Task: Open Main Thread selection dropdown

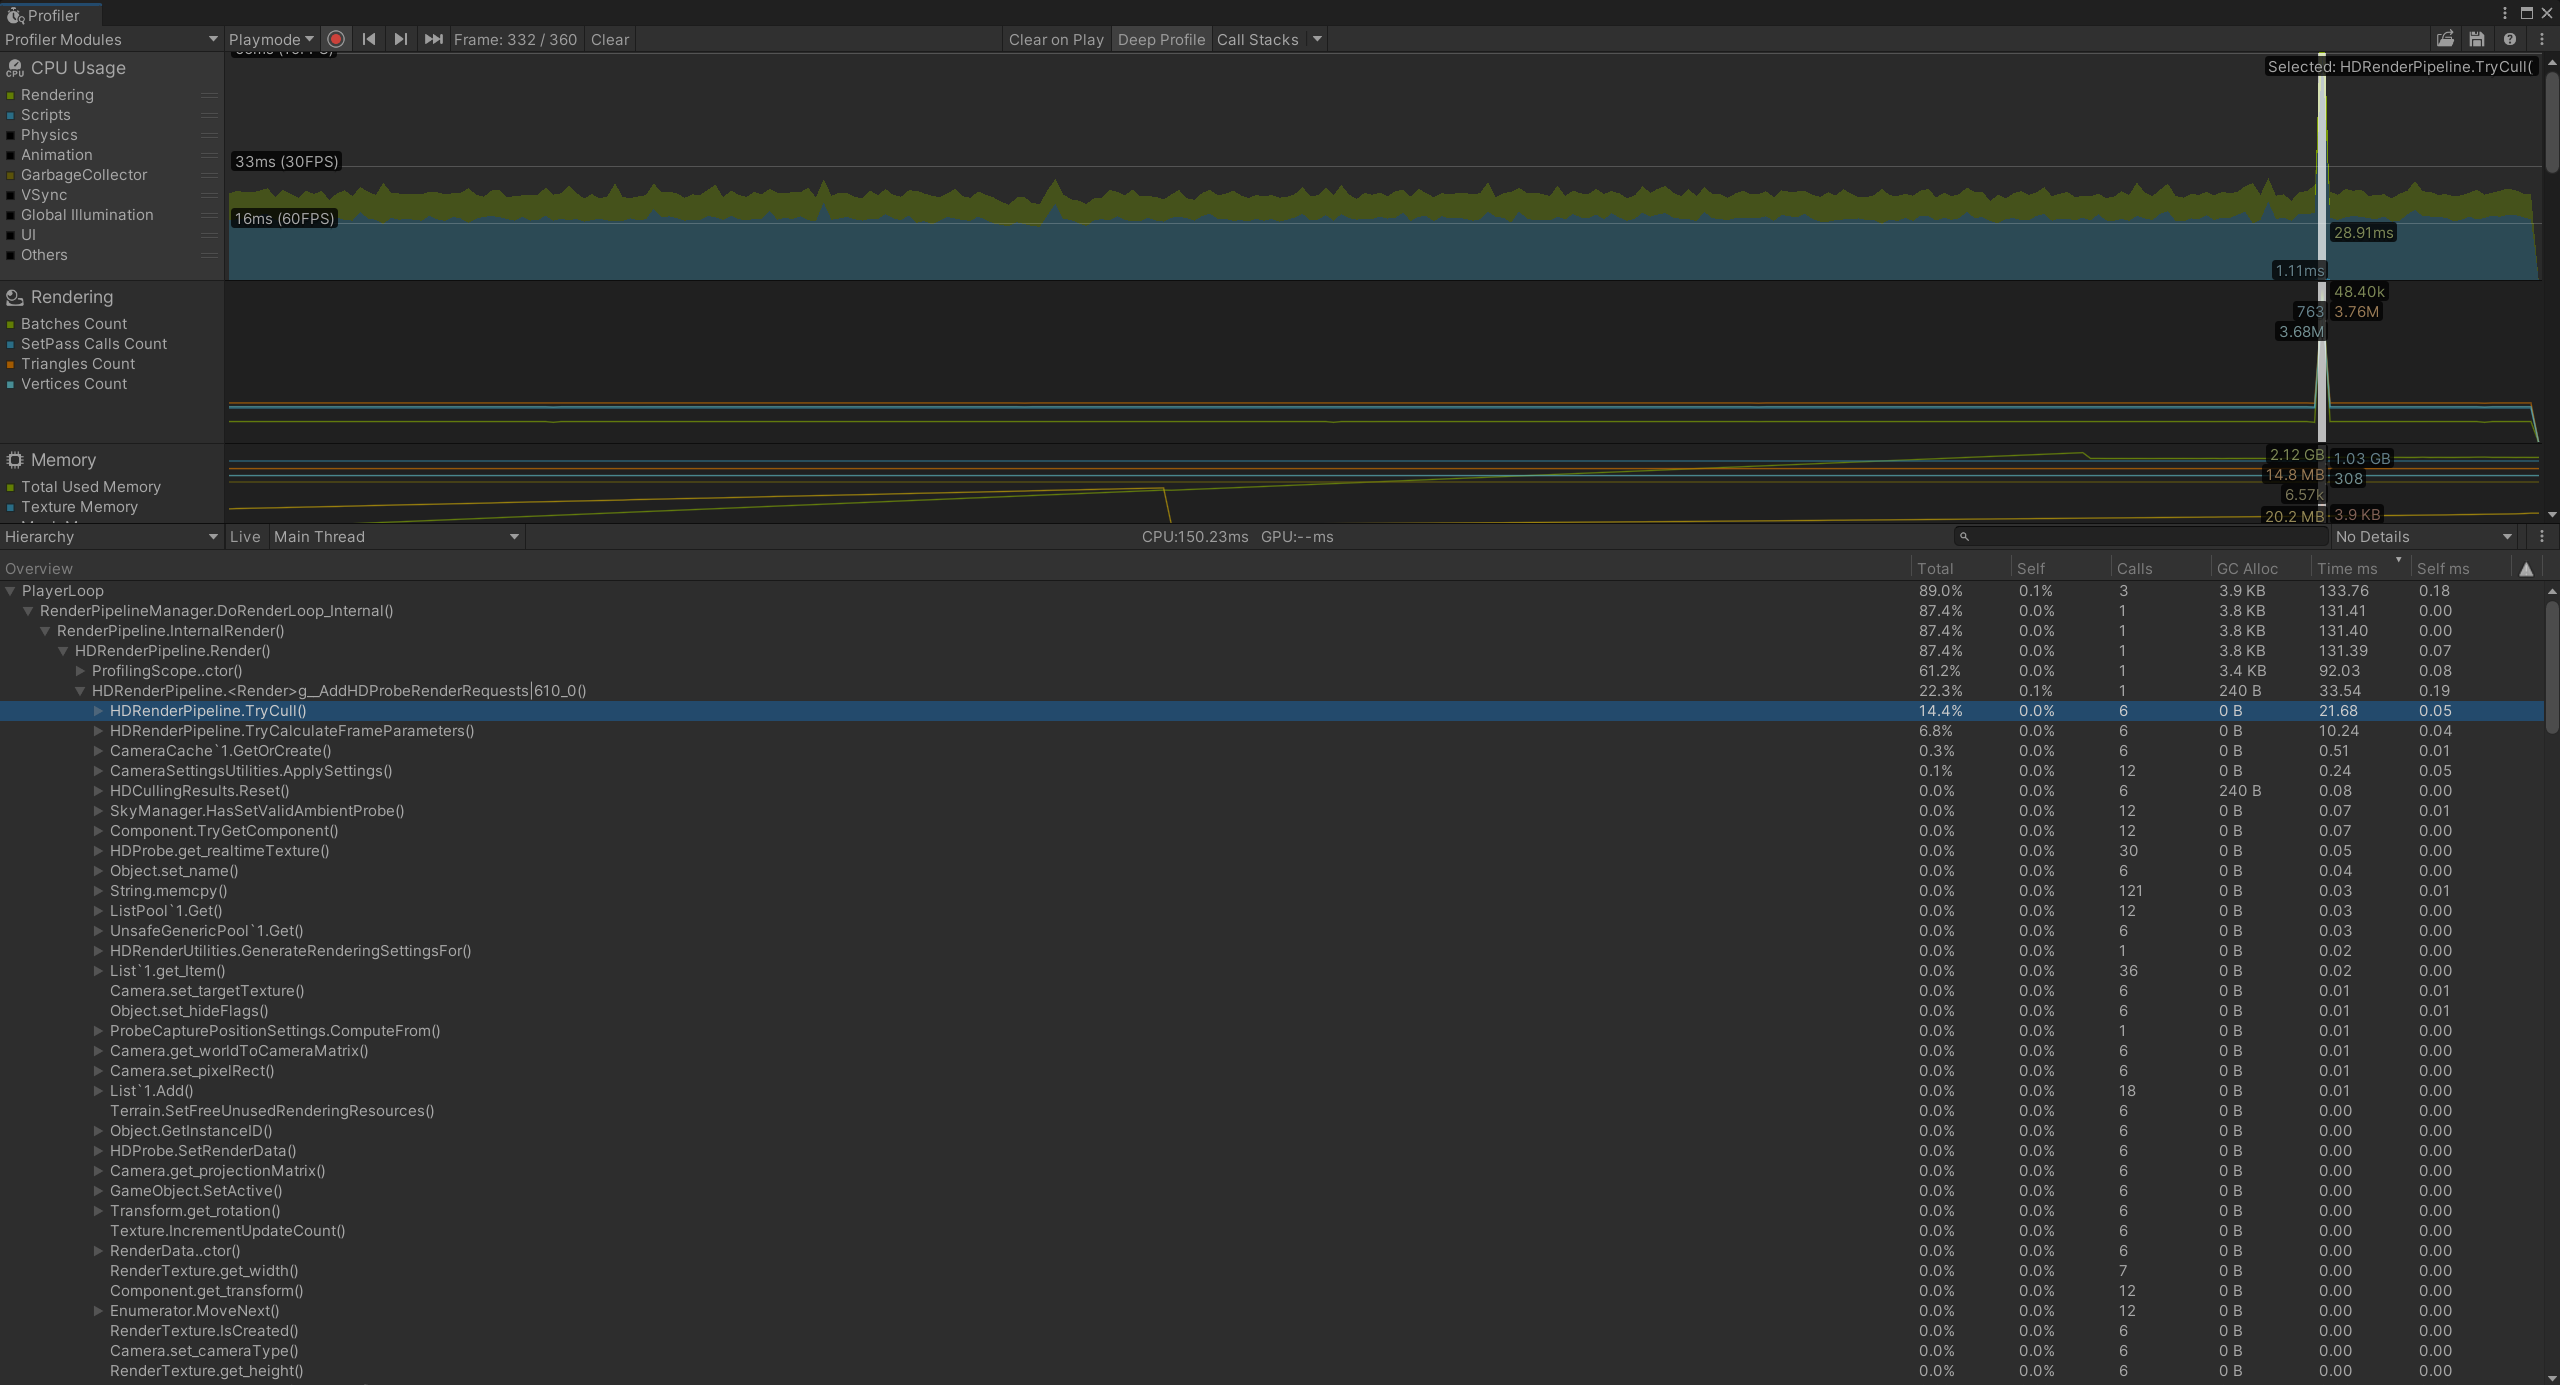Action: pyautogui.click(x=396, y=537)
